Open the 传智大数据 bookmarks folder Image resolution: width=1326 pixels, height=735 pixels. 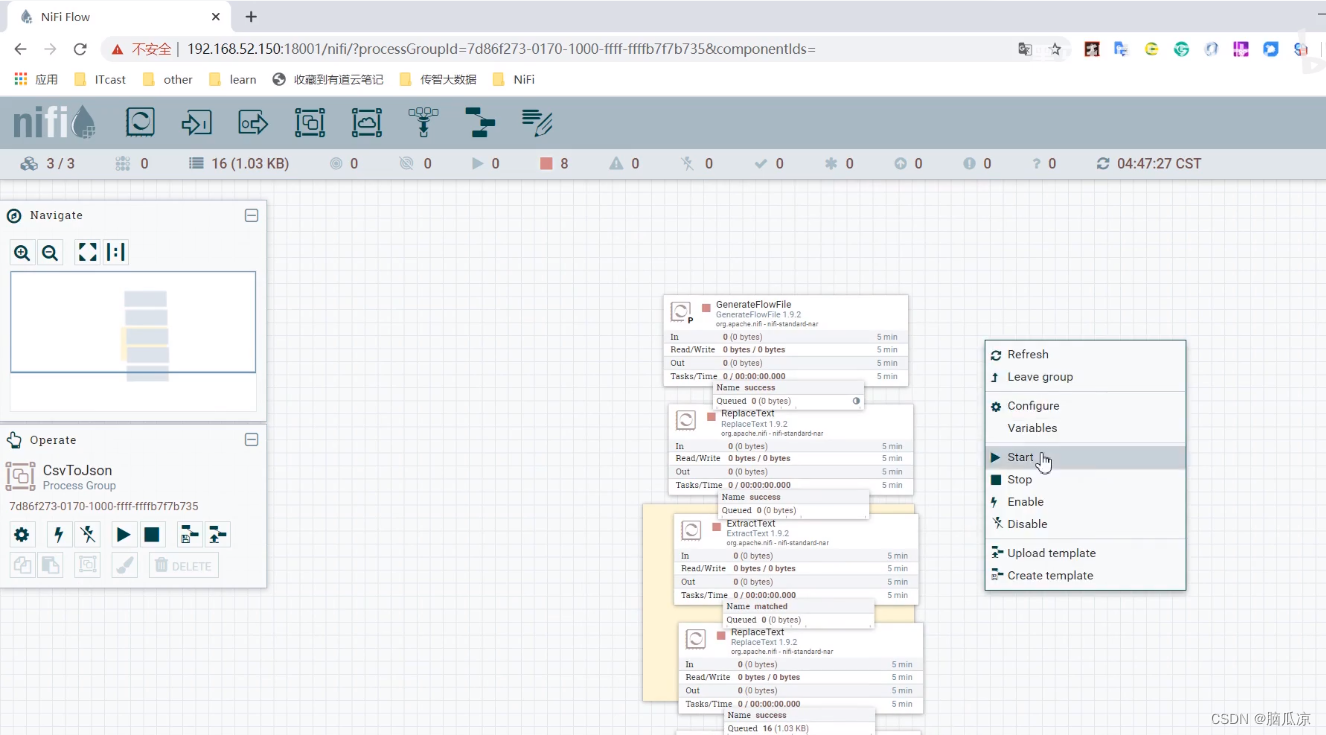[x=438, y=79]
